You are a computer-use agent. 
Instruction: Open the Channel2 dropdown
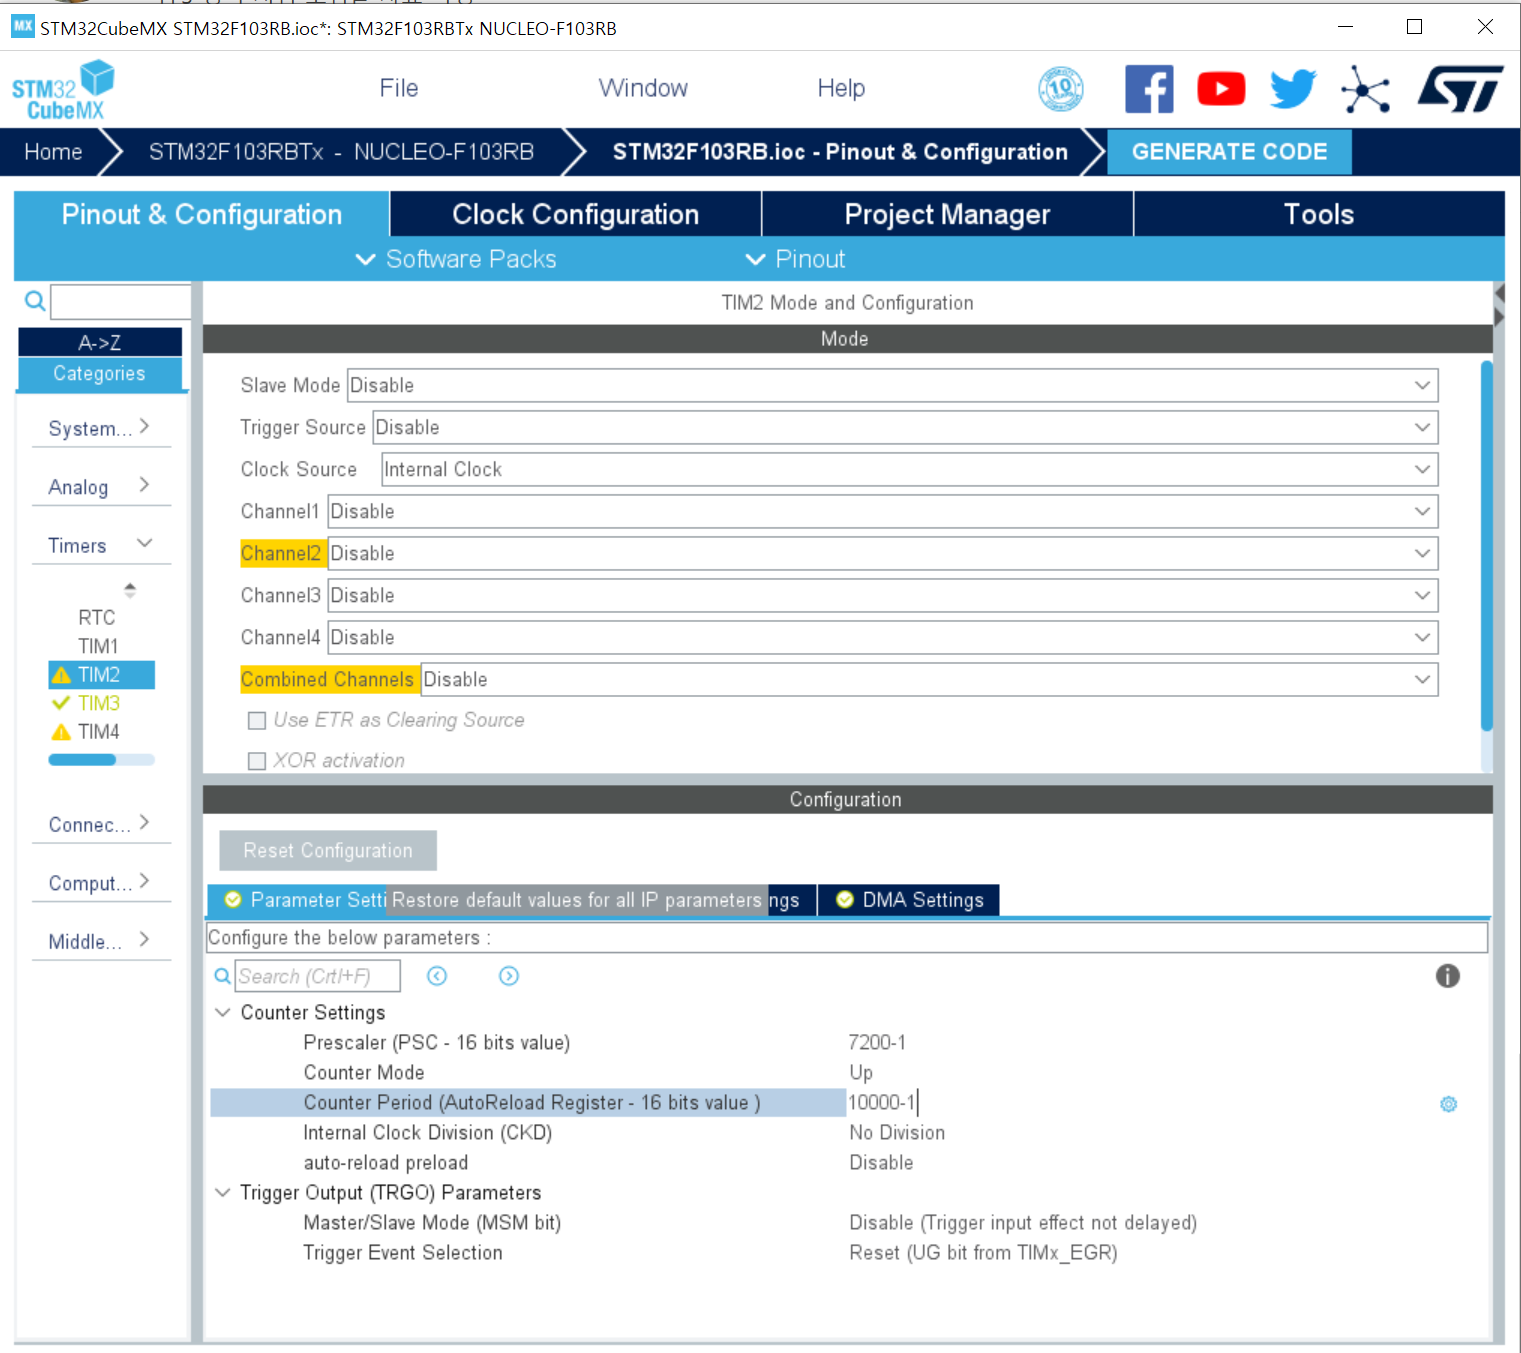[x=883, y=554]
